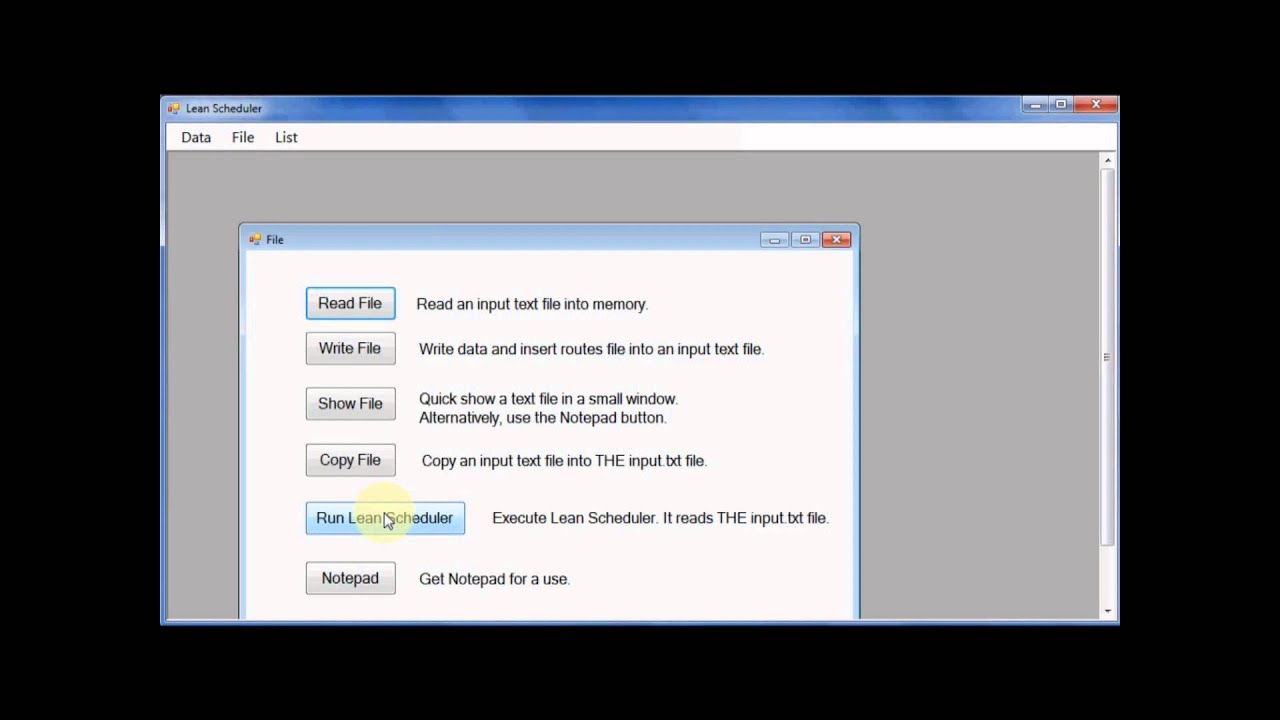The image size is (1280, 720).
Task: Click the vertical scrollbar up arrow
Action: click(1107, 160)
